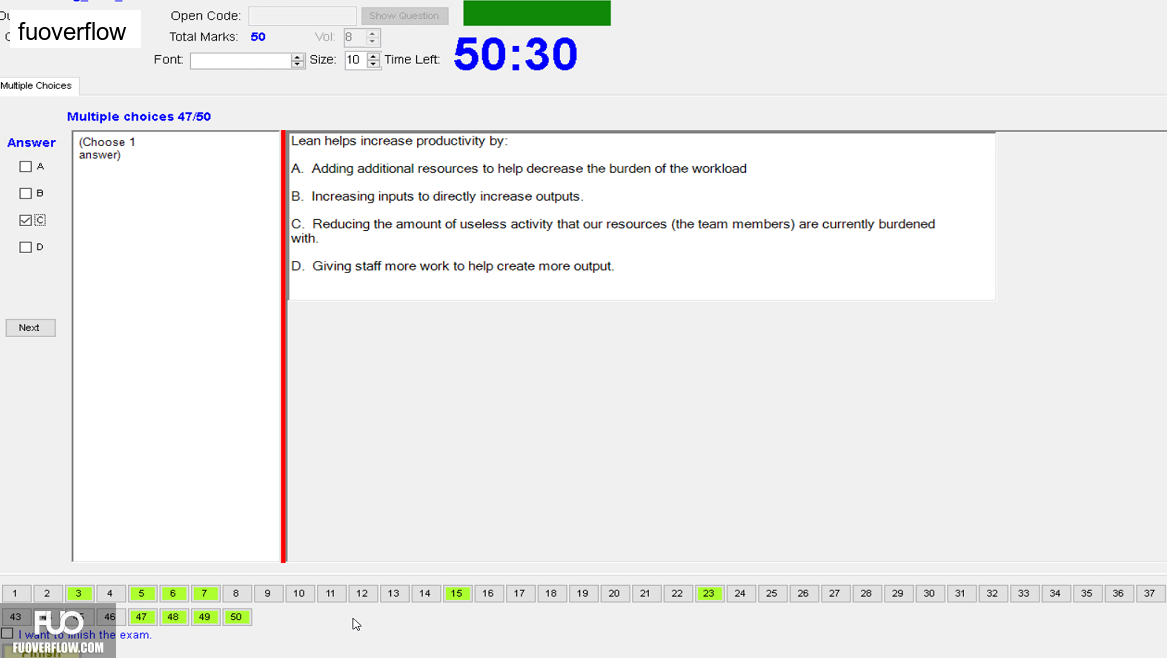1167x658 pixels.
Task: Go to question 30
Action: point(930,593)
